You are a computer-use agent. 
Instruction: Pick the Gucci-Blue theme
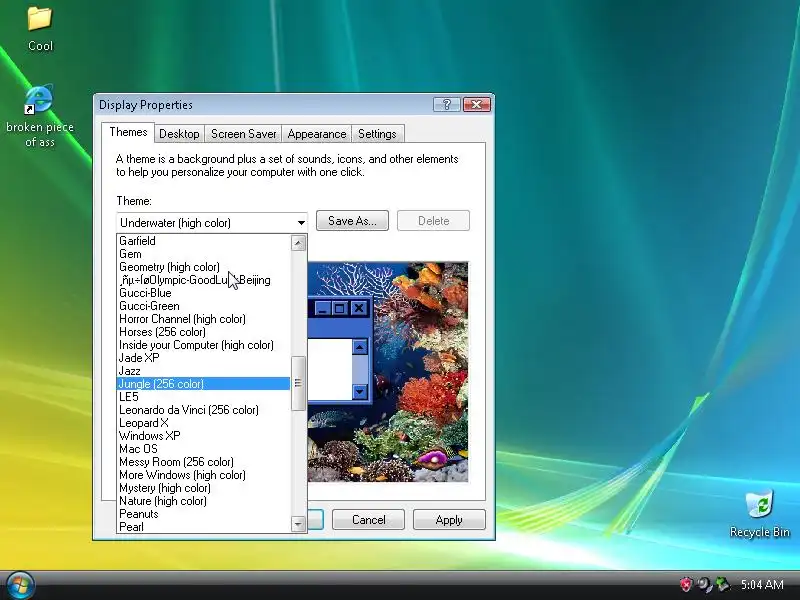[x=204, y=293]
